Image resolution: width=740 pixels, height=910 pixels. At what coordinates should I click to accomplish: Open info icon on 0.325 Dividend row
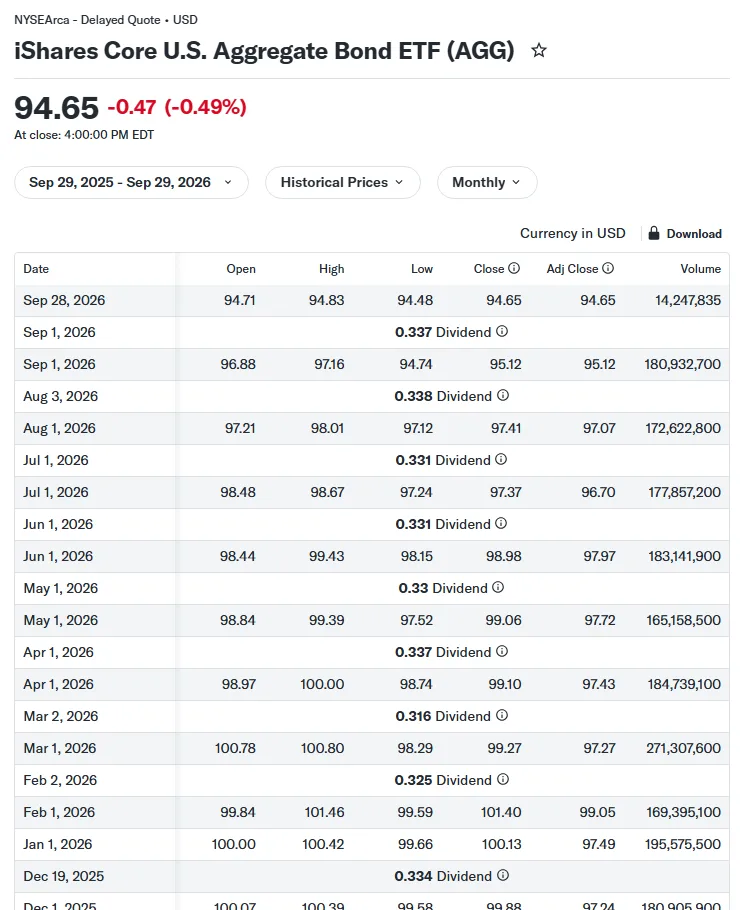(503, 779)
